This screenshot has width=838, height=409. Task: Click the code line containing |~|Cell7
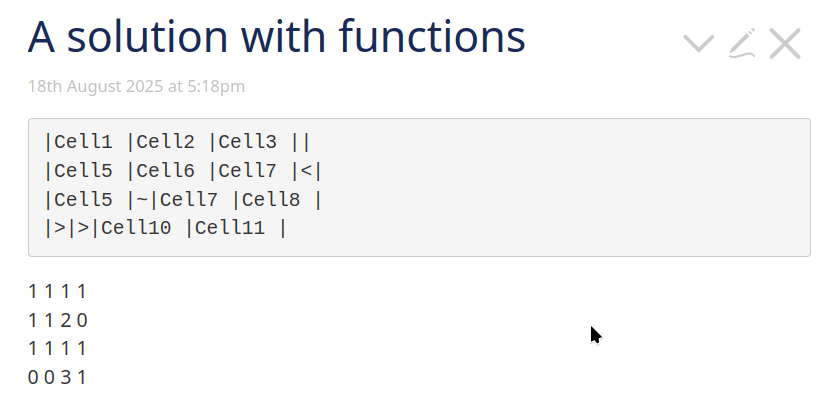click(x=183, y=200)
